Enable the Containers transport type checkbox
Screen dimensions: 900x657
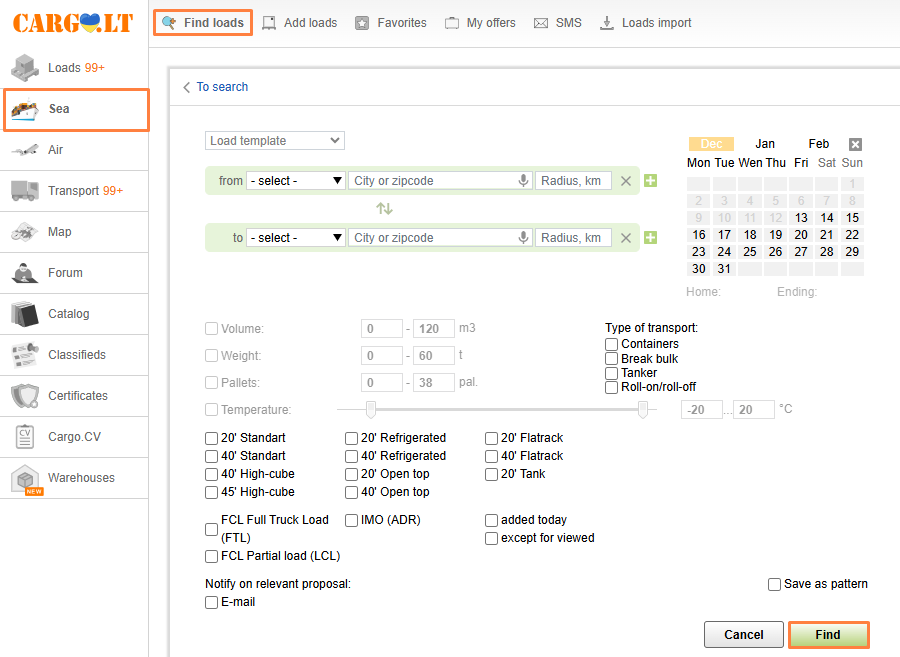[x=612, y=344]
